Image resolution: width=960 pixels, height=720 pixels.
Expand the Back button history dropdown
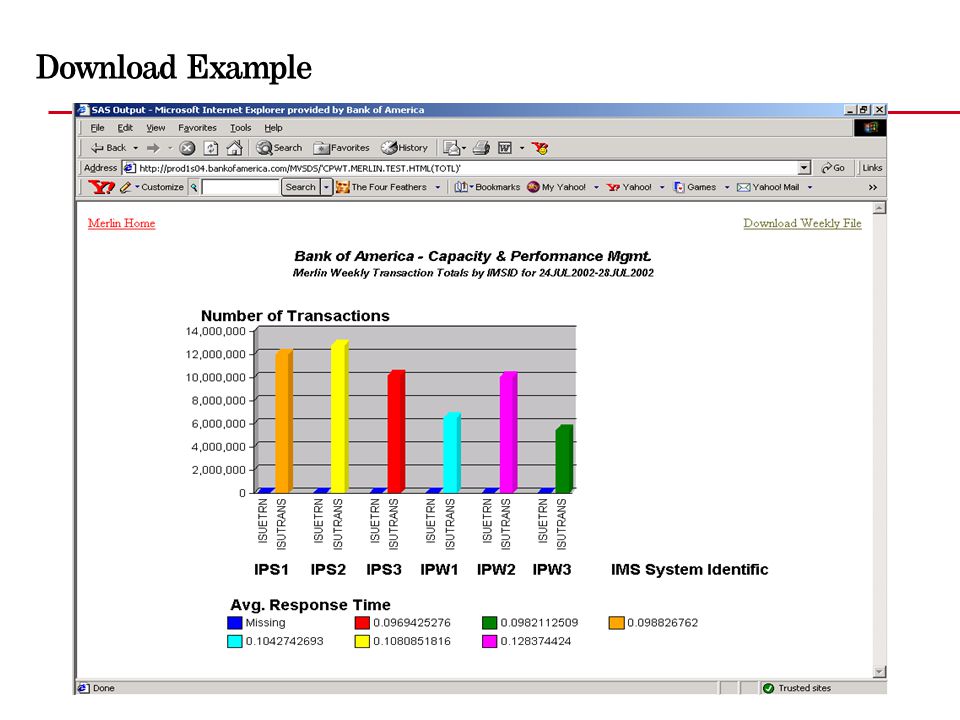pyautogui.click(x=136, y=148)
